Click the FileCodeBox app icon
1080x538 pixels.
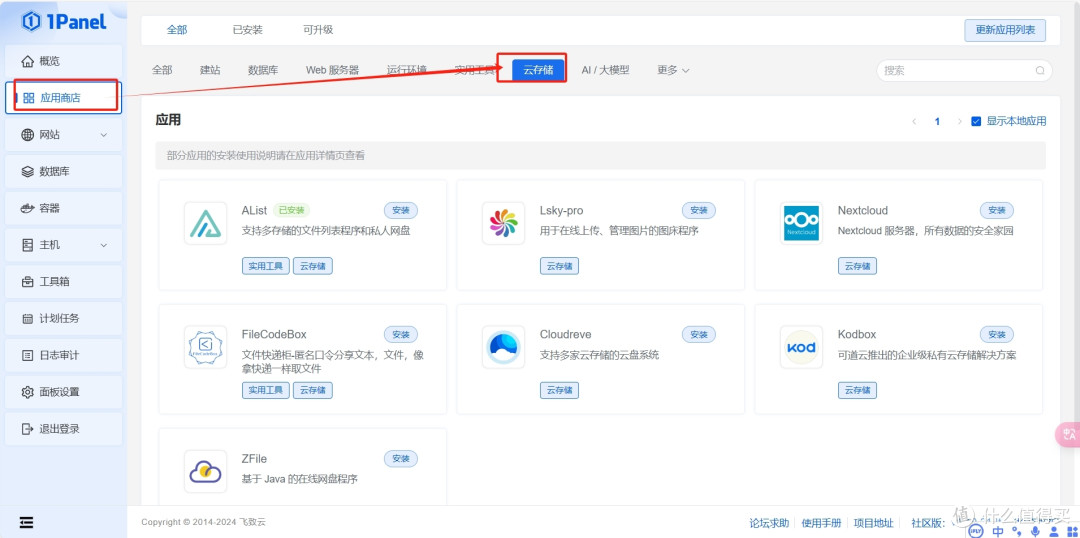tap(205, 347)
